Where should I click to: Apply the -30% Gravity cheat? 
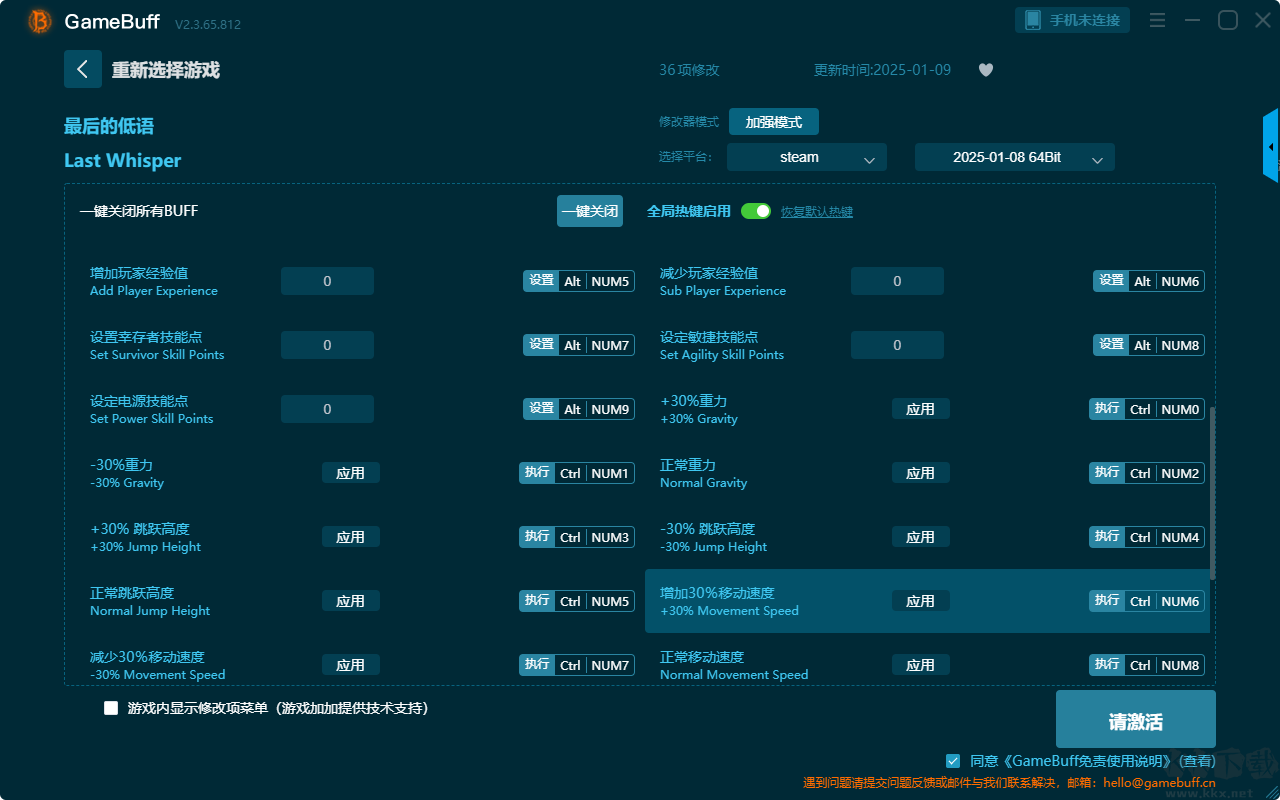click(350, 473)
